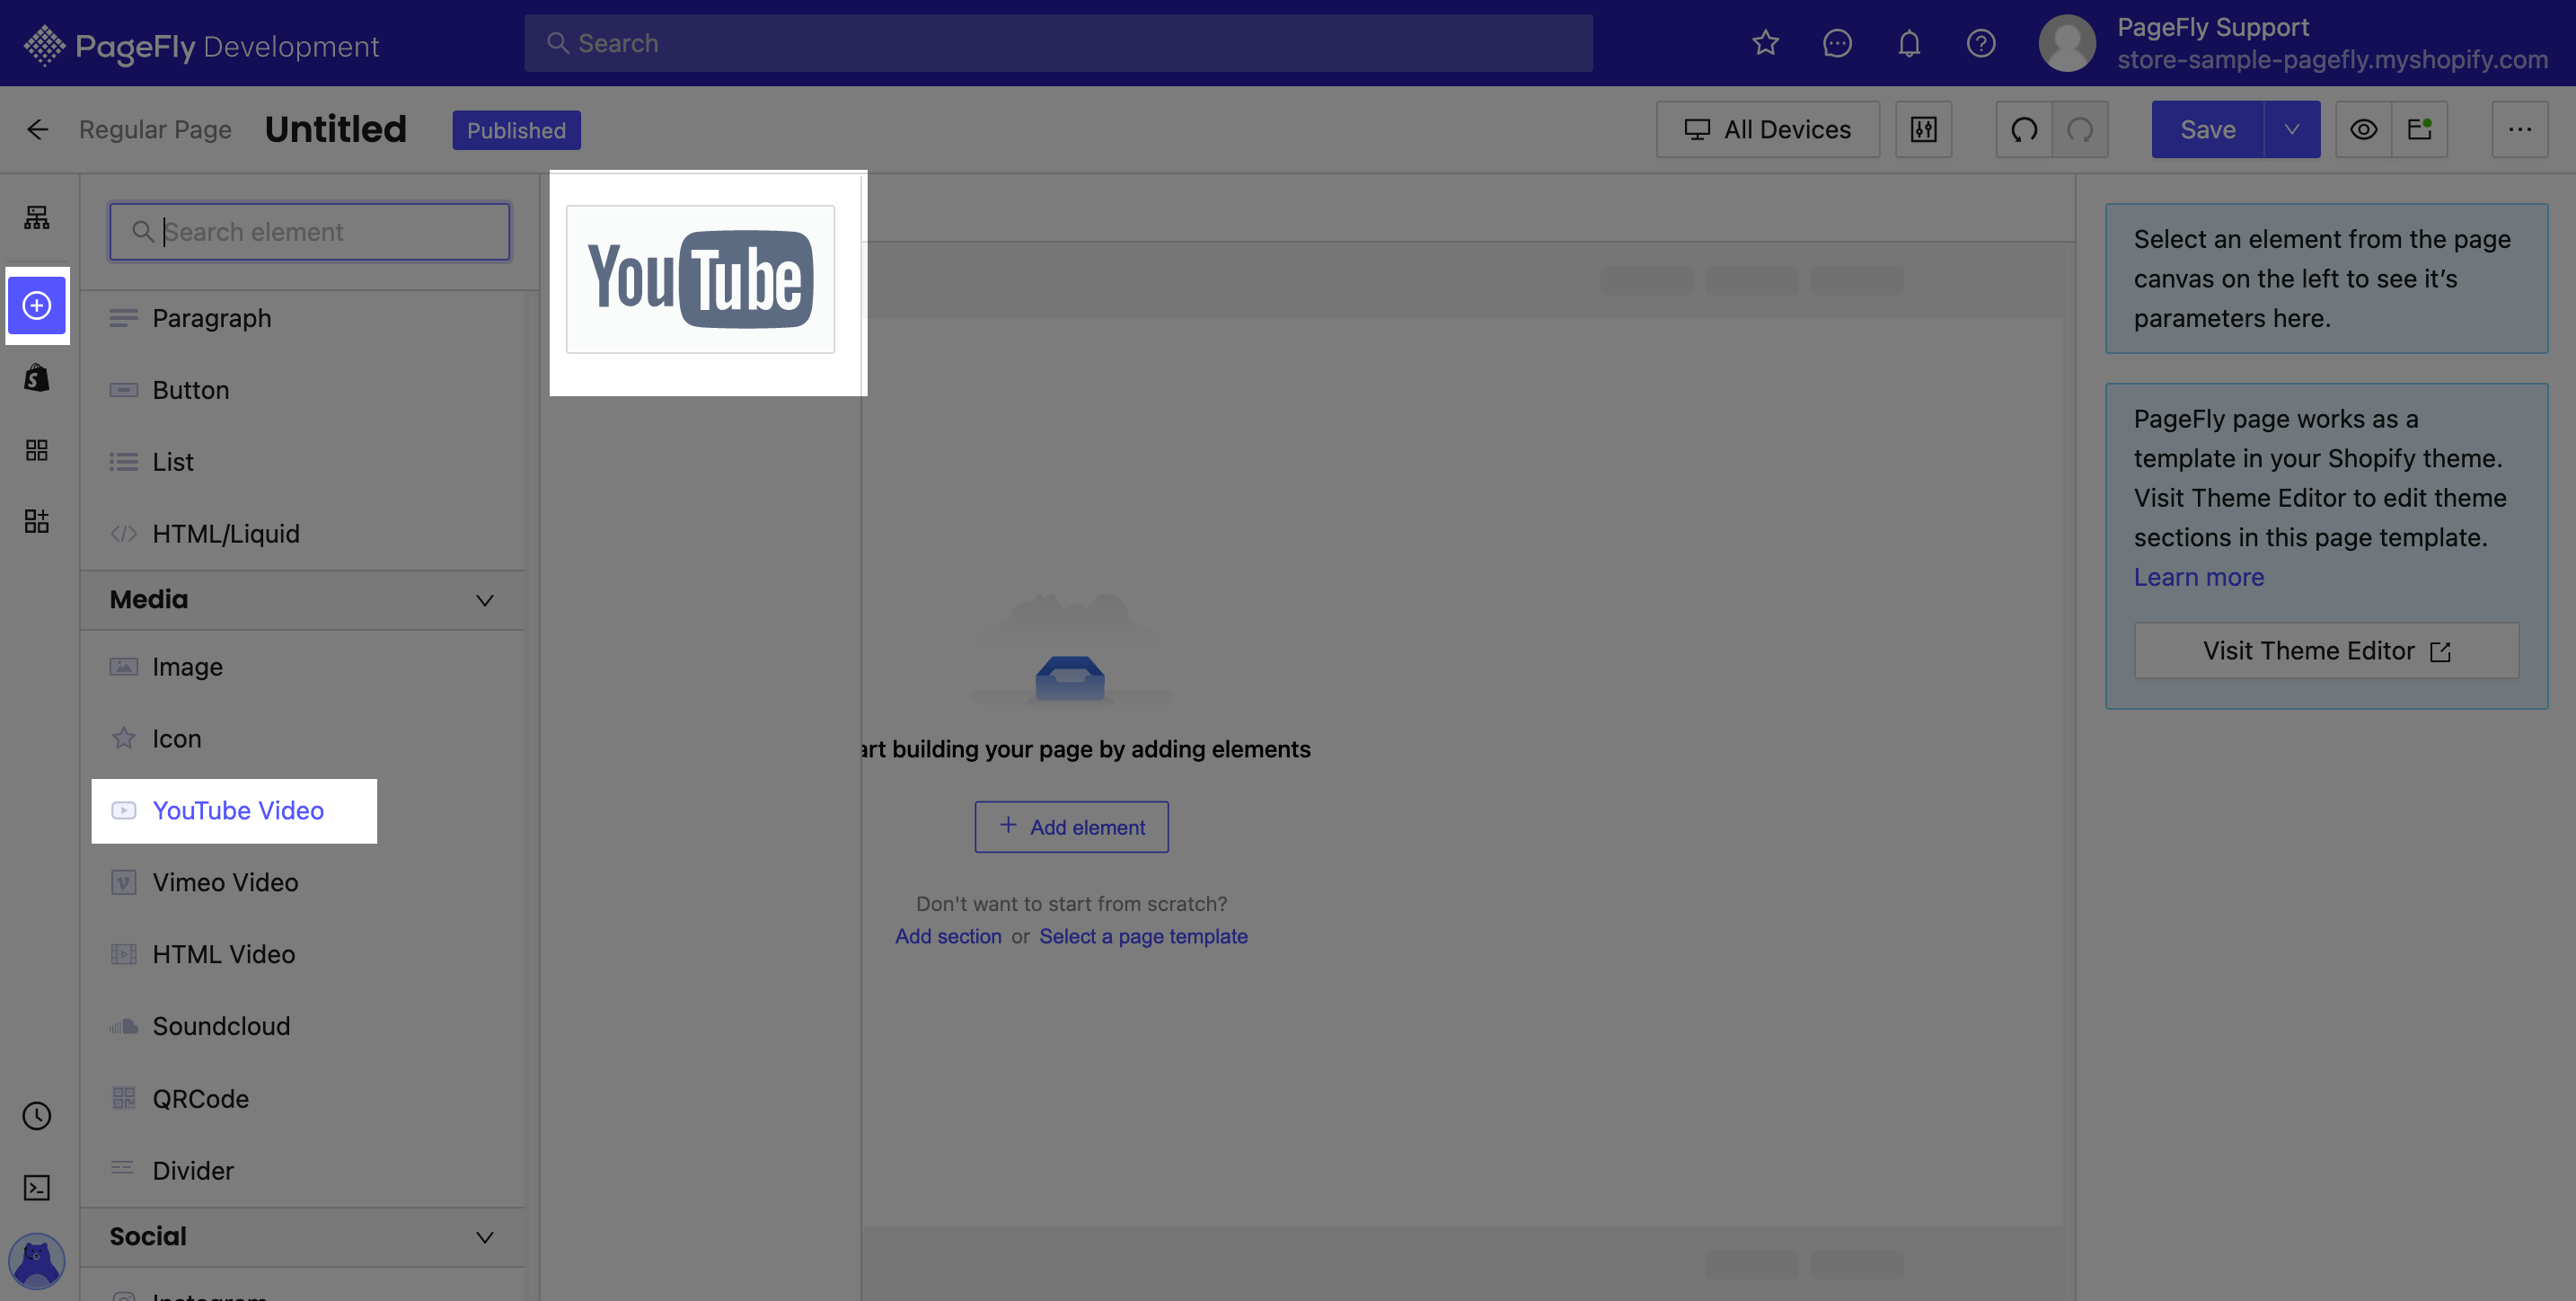Open page settings sliders icon
The width and height of the screenshot is (2576, 1301).
click(x=1923, y=129)
